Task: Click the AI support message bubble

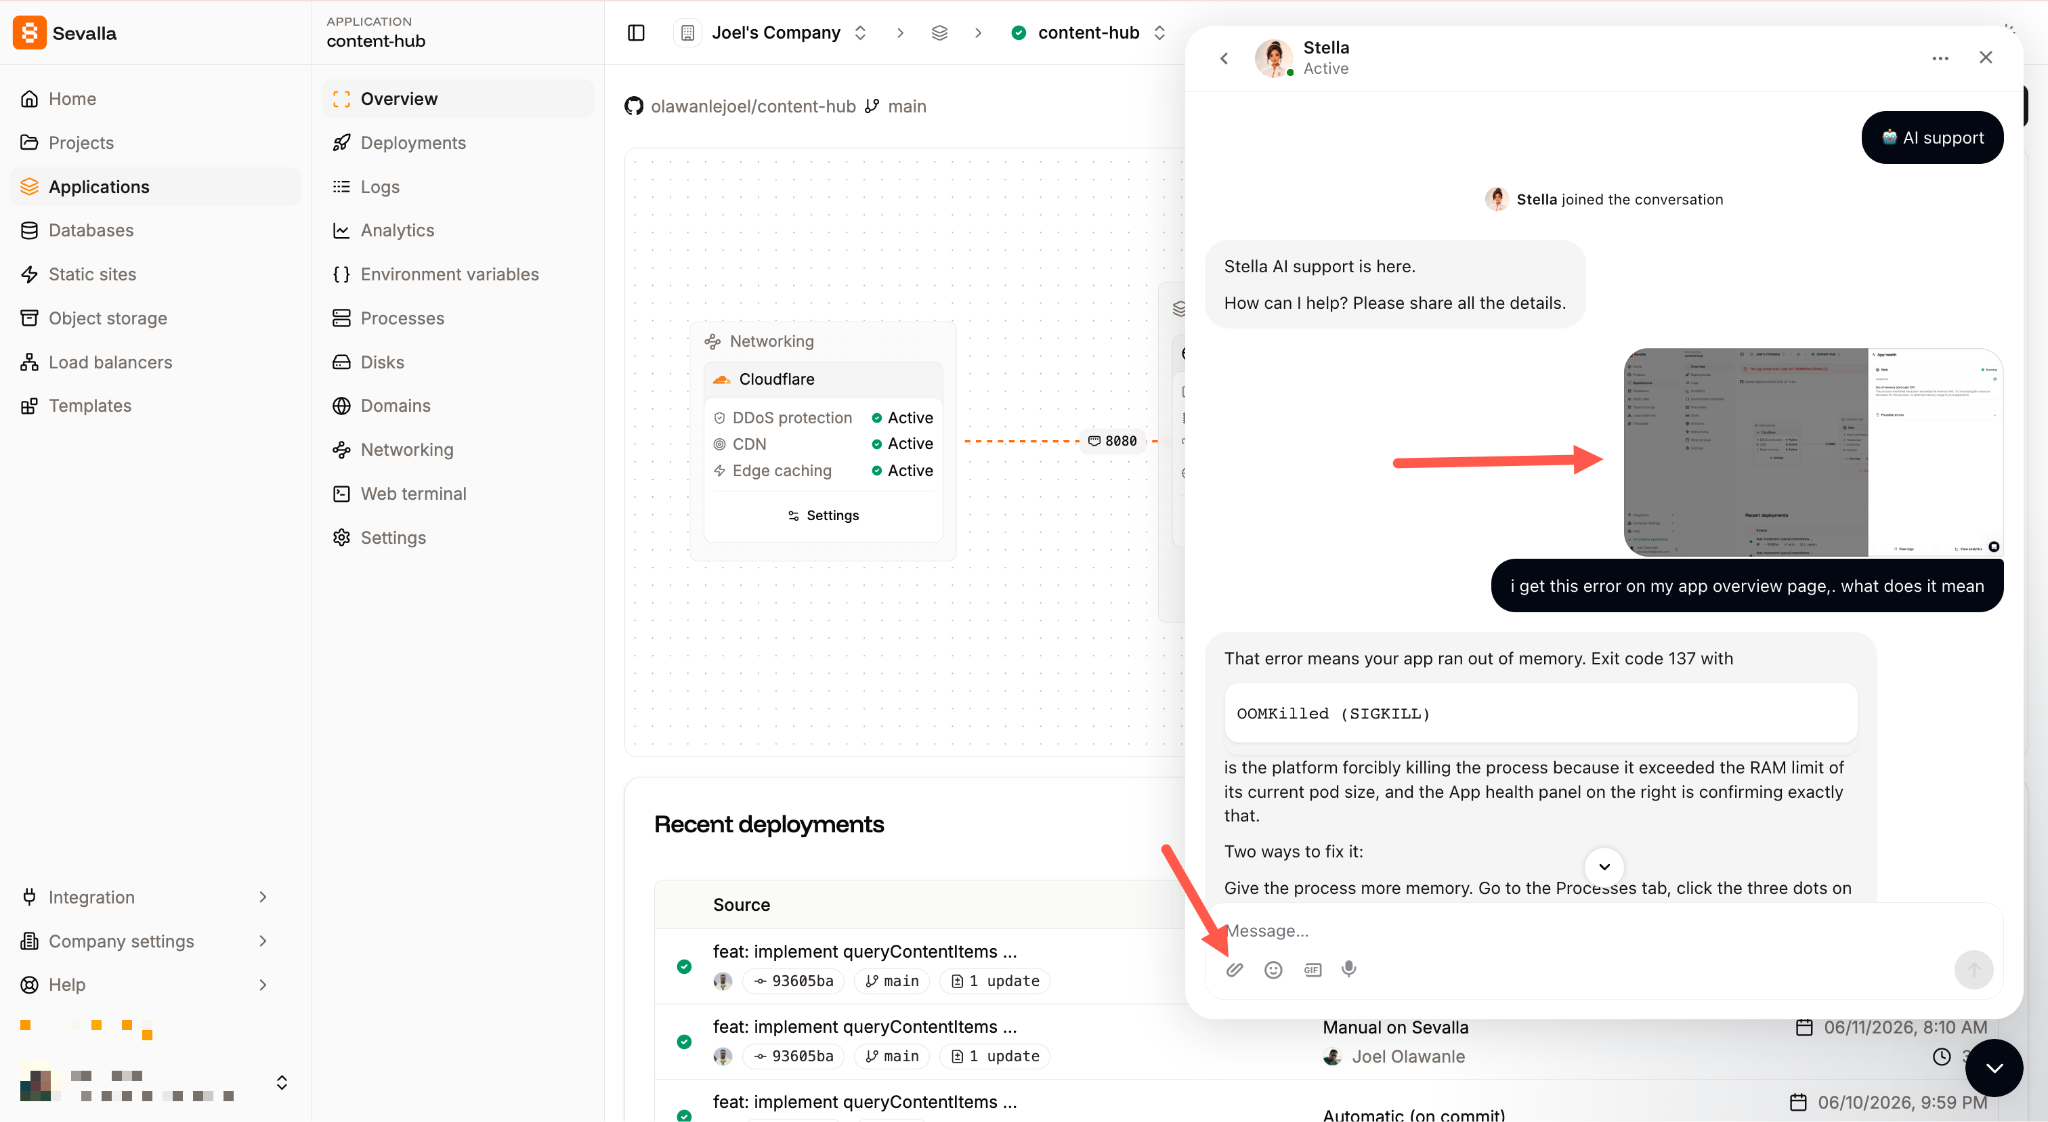Action: click(x=1932, y=138)
